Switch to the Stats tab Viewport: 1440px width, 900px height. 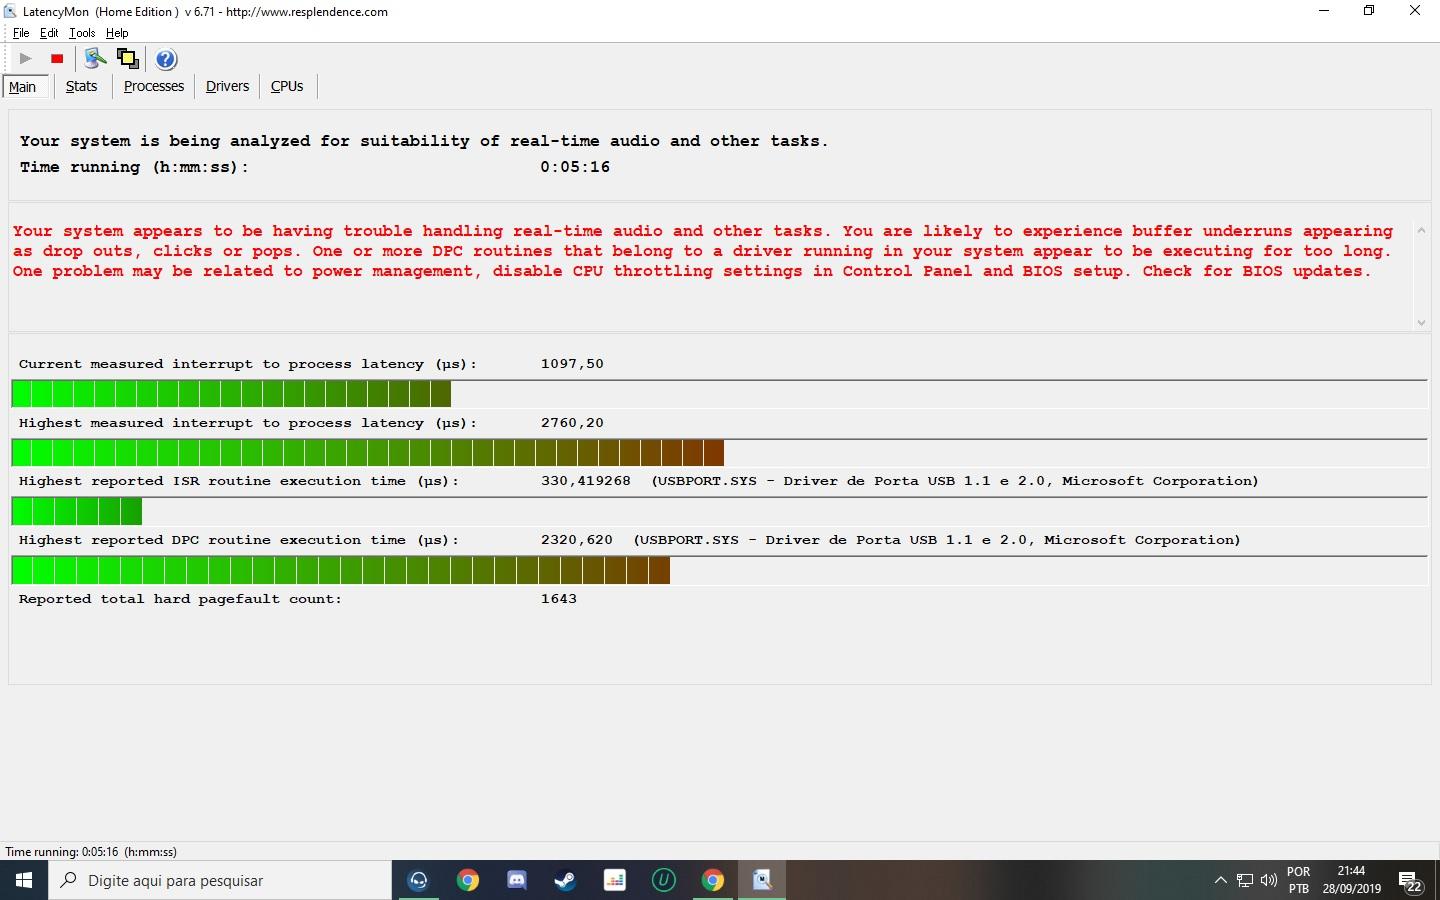click(82, 86)
